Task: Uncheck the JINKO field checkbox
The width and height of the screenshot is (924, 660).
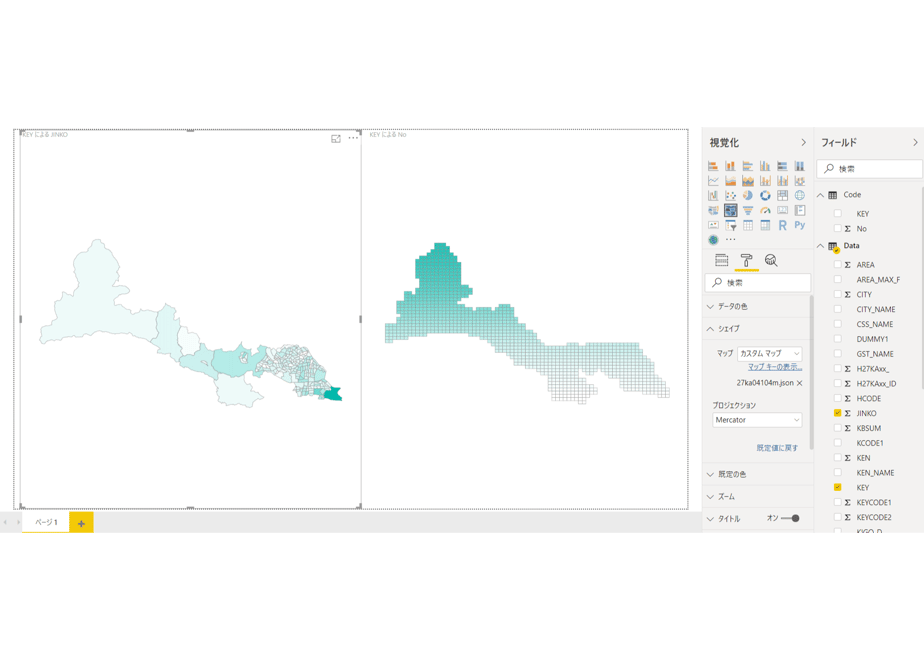Action: click(837, 413)
